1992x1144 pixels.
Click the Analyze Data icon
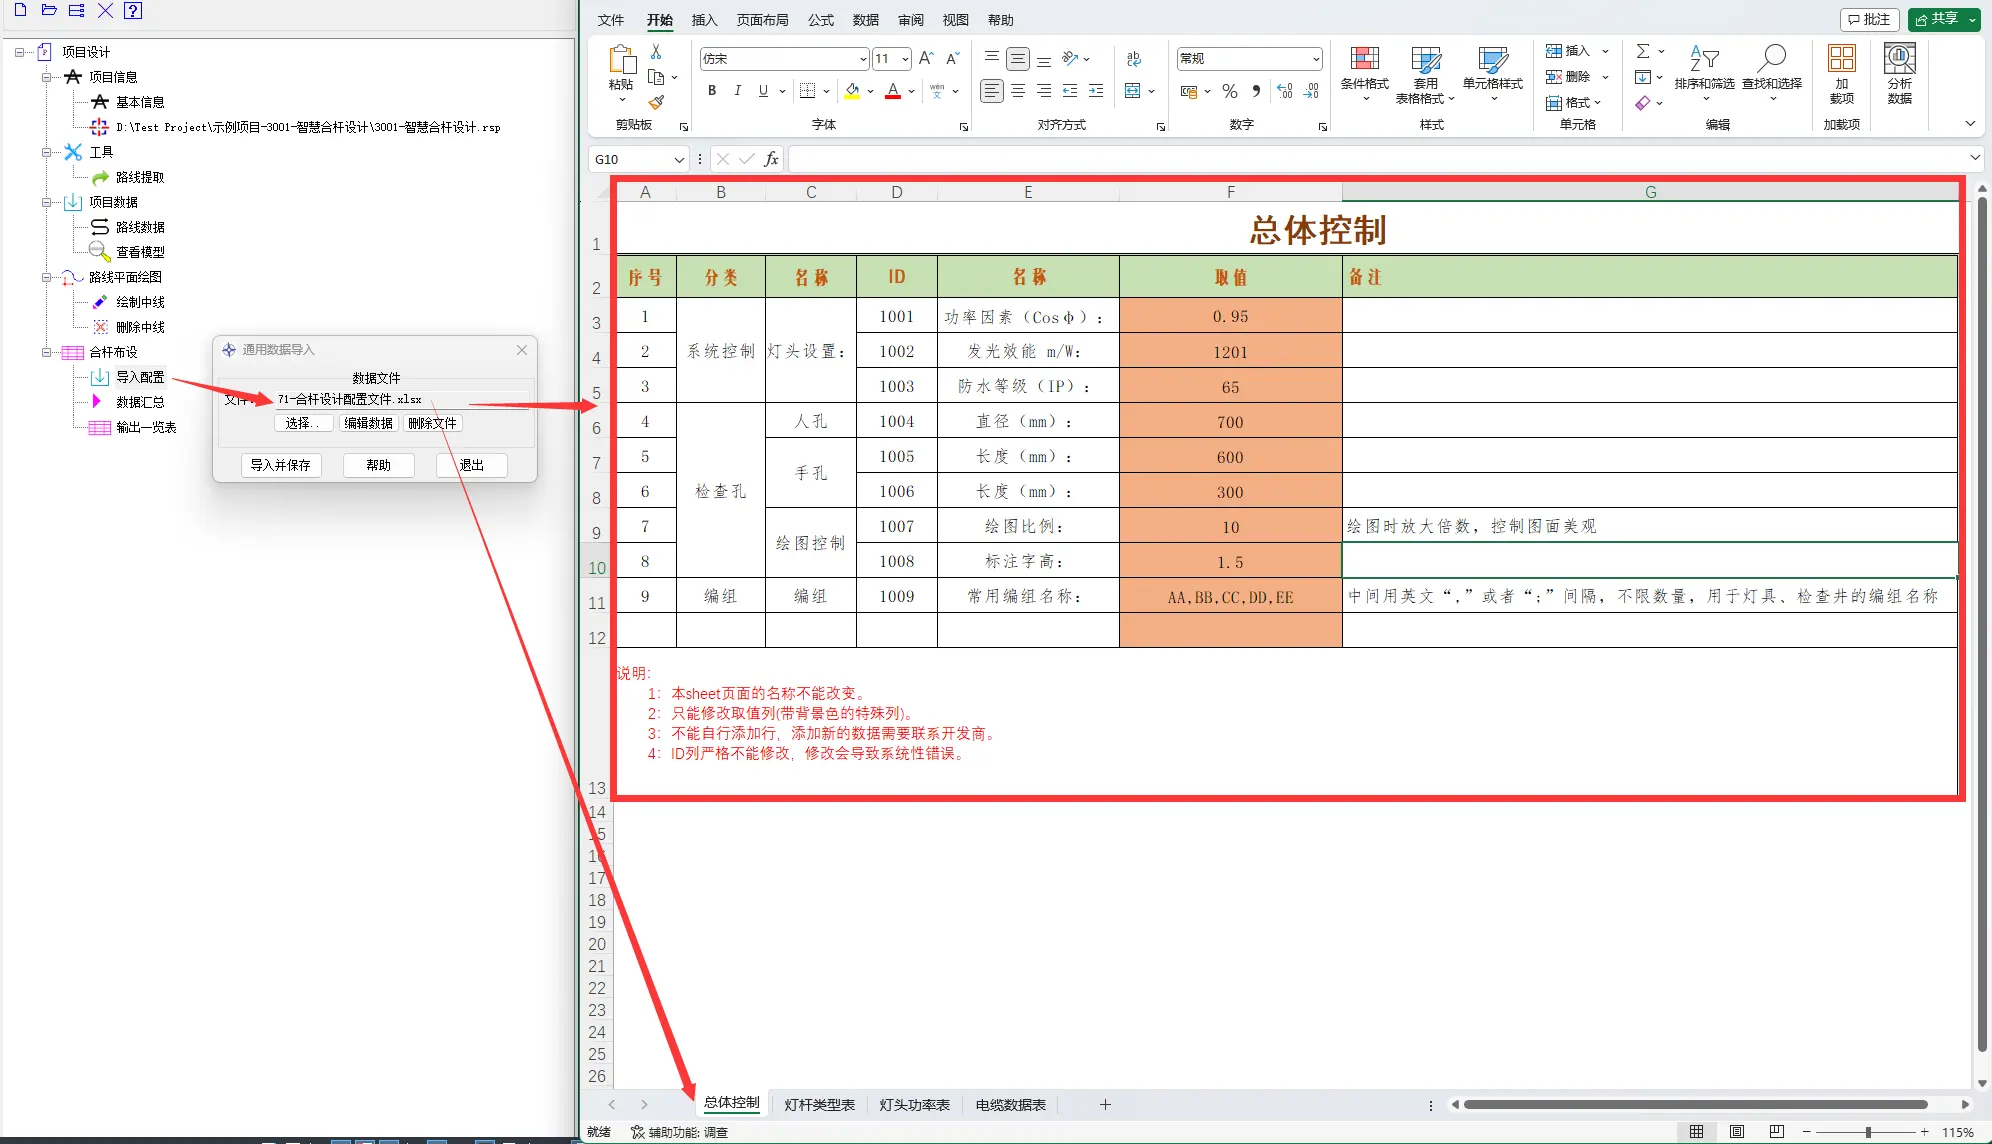(1899, 60)
